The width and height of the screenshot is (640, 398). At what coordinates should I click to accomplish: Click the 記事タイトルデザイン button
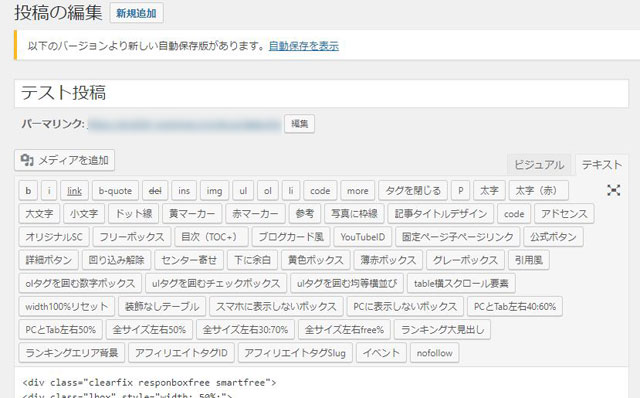coord(441,213)
